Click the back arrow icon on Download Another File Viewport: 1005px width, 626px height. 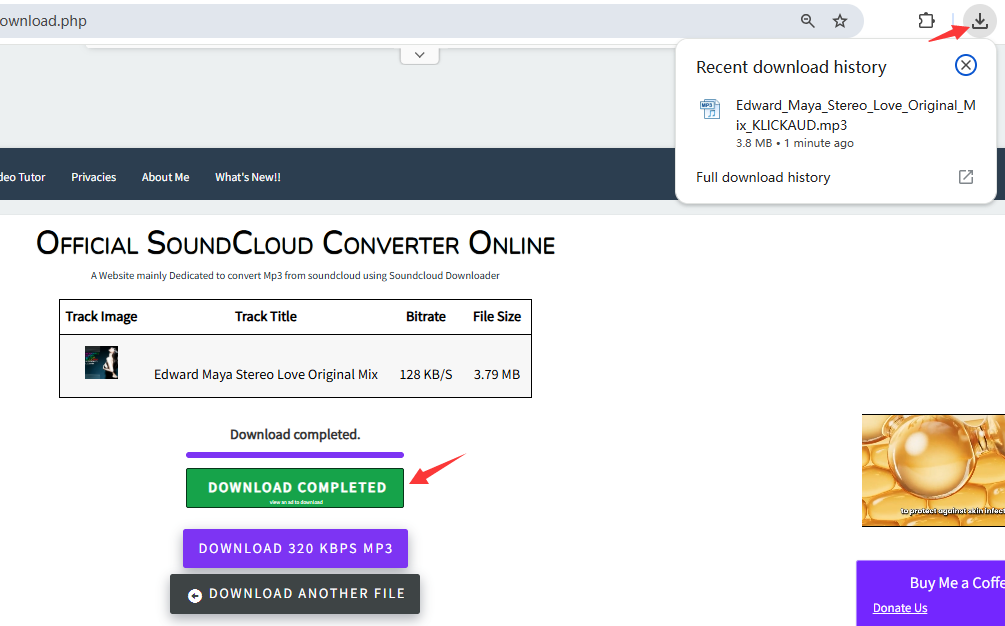195,595
